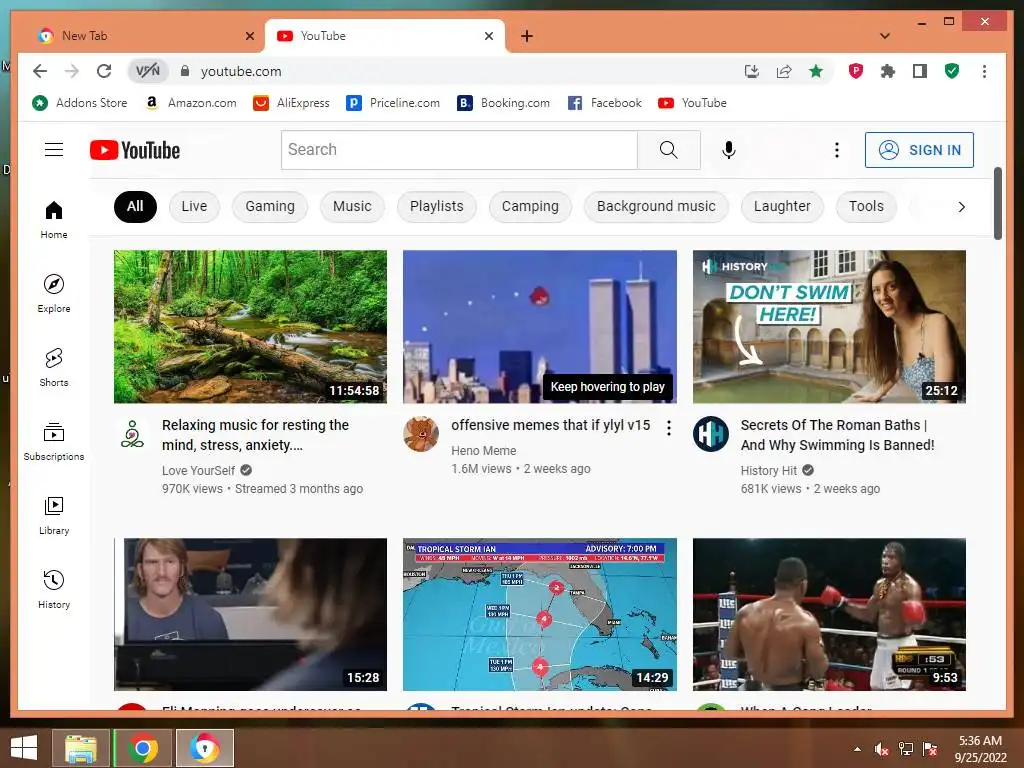Select the All filter chip
The width and height of the screenshot is (1024, 768).
click(x=135, y=206)
